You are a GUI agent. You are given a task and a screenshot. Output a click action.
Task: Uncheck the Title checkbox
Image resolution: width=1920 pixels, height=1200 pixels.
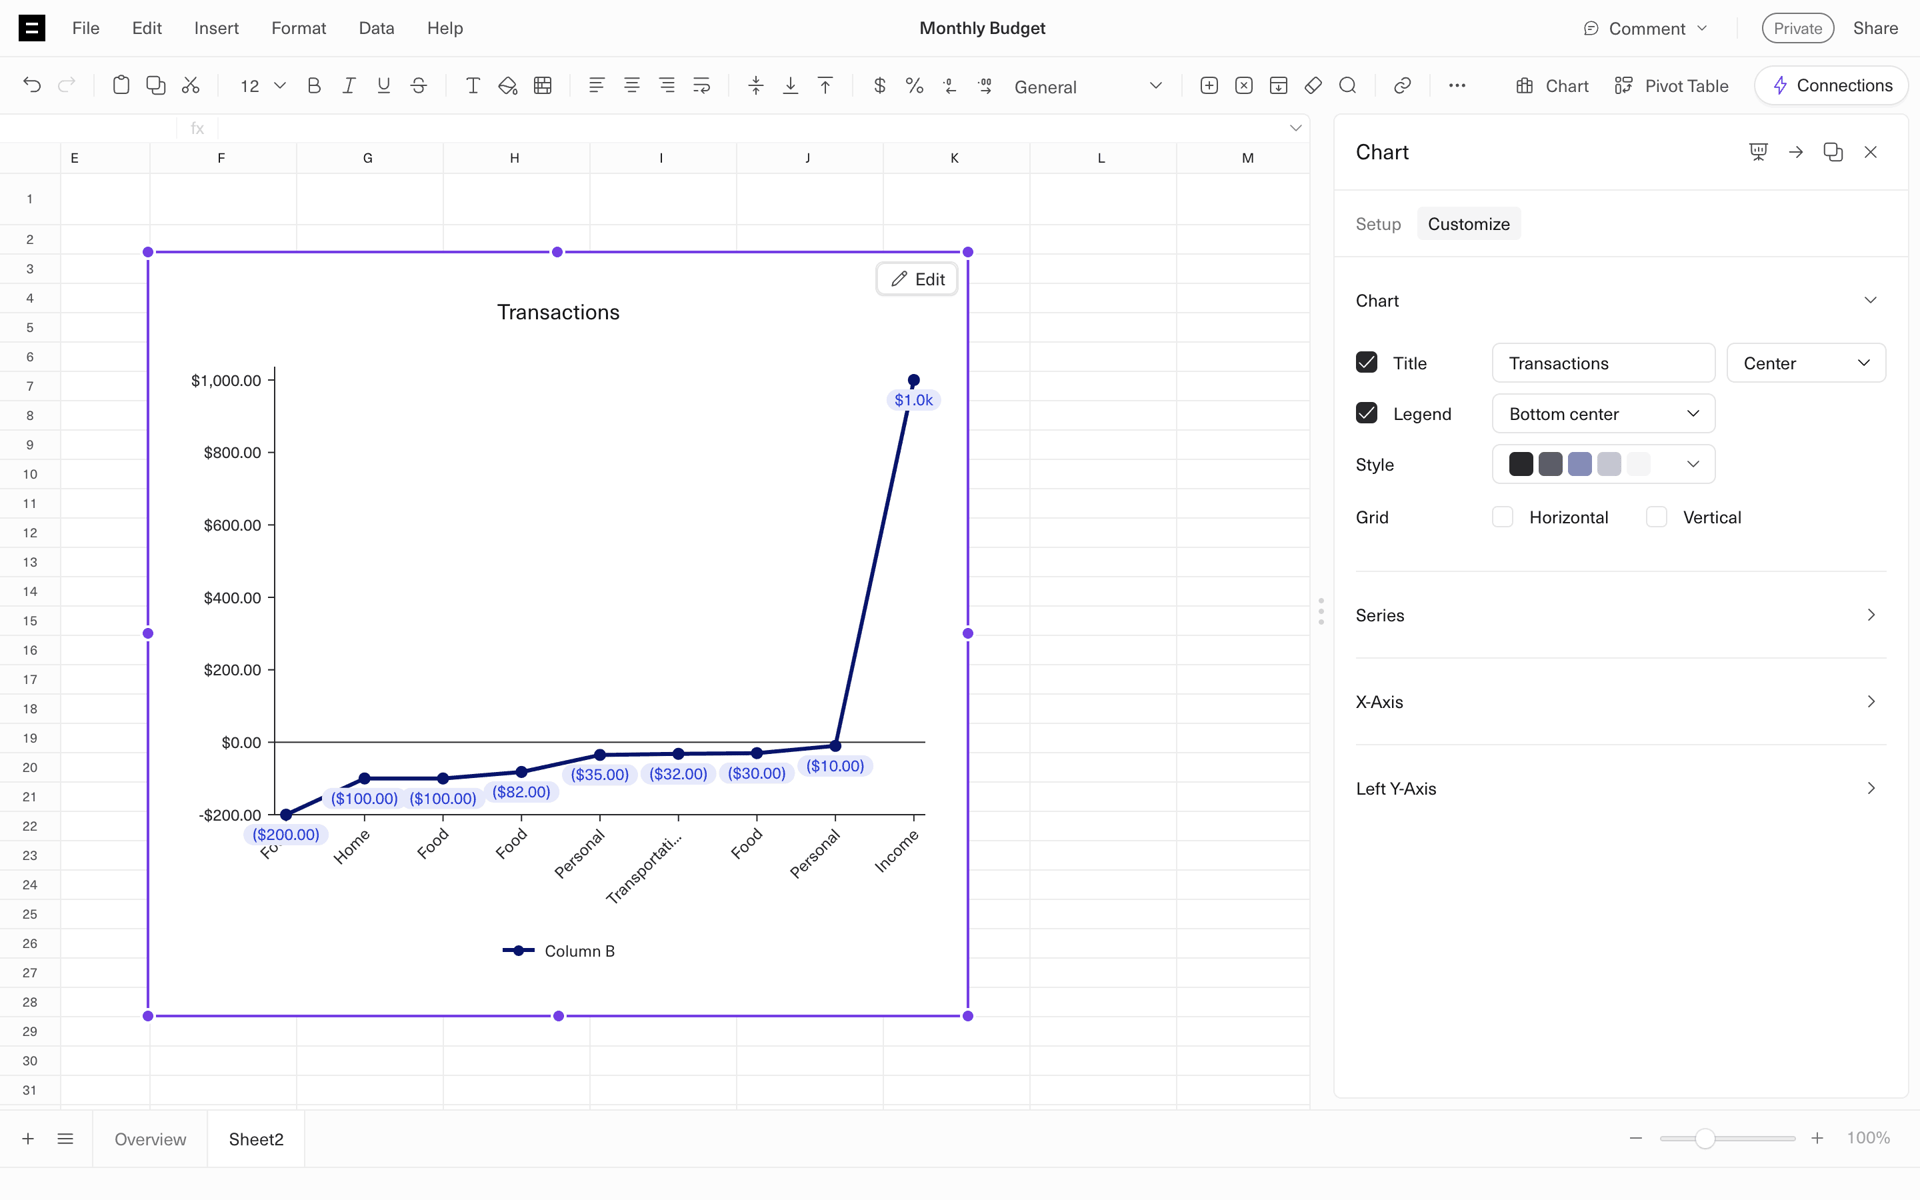(x=1367, y=362)
